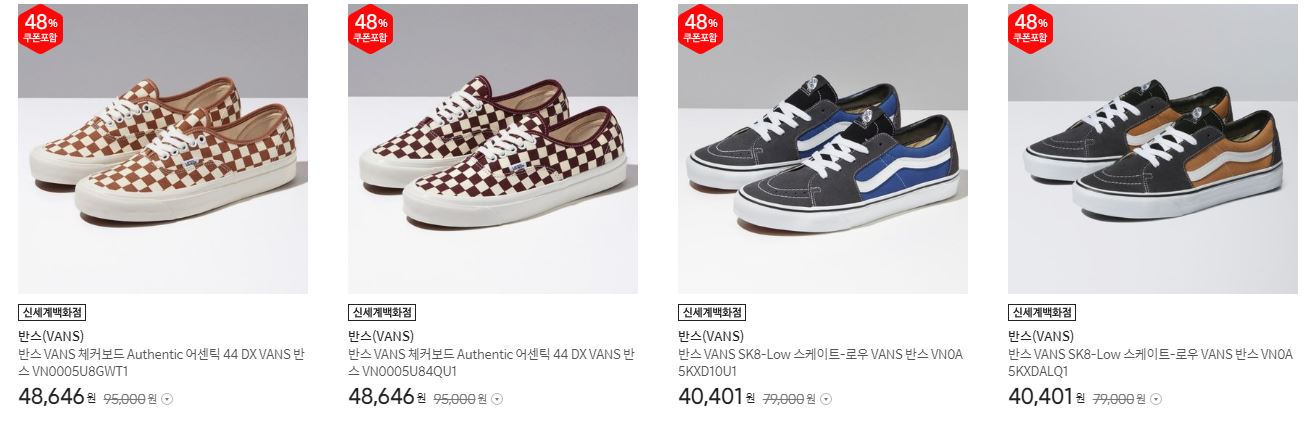Expand price details arrow for VN0A5KXDALQ1
Viewport: 1308px width, 433px height.
click(1157, 399)
